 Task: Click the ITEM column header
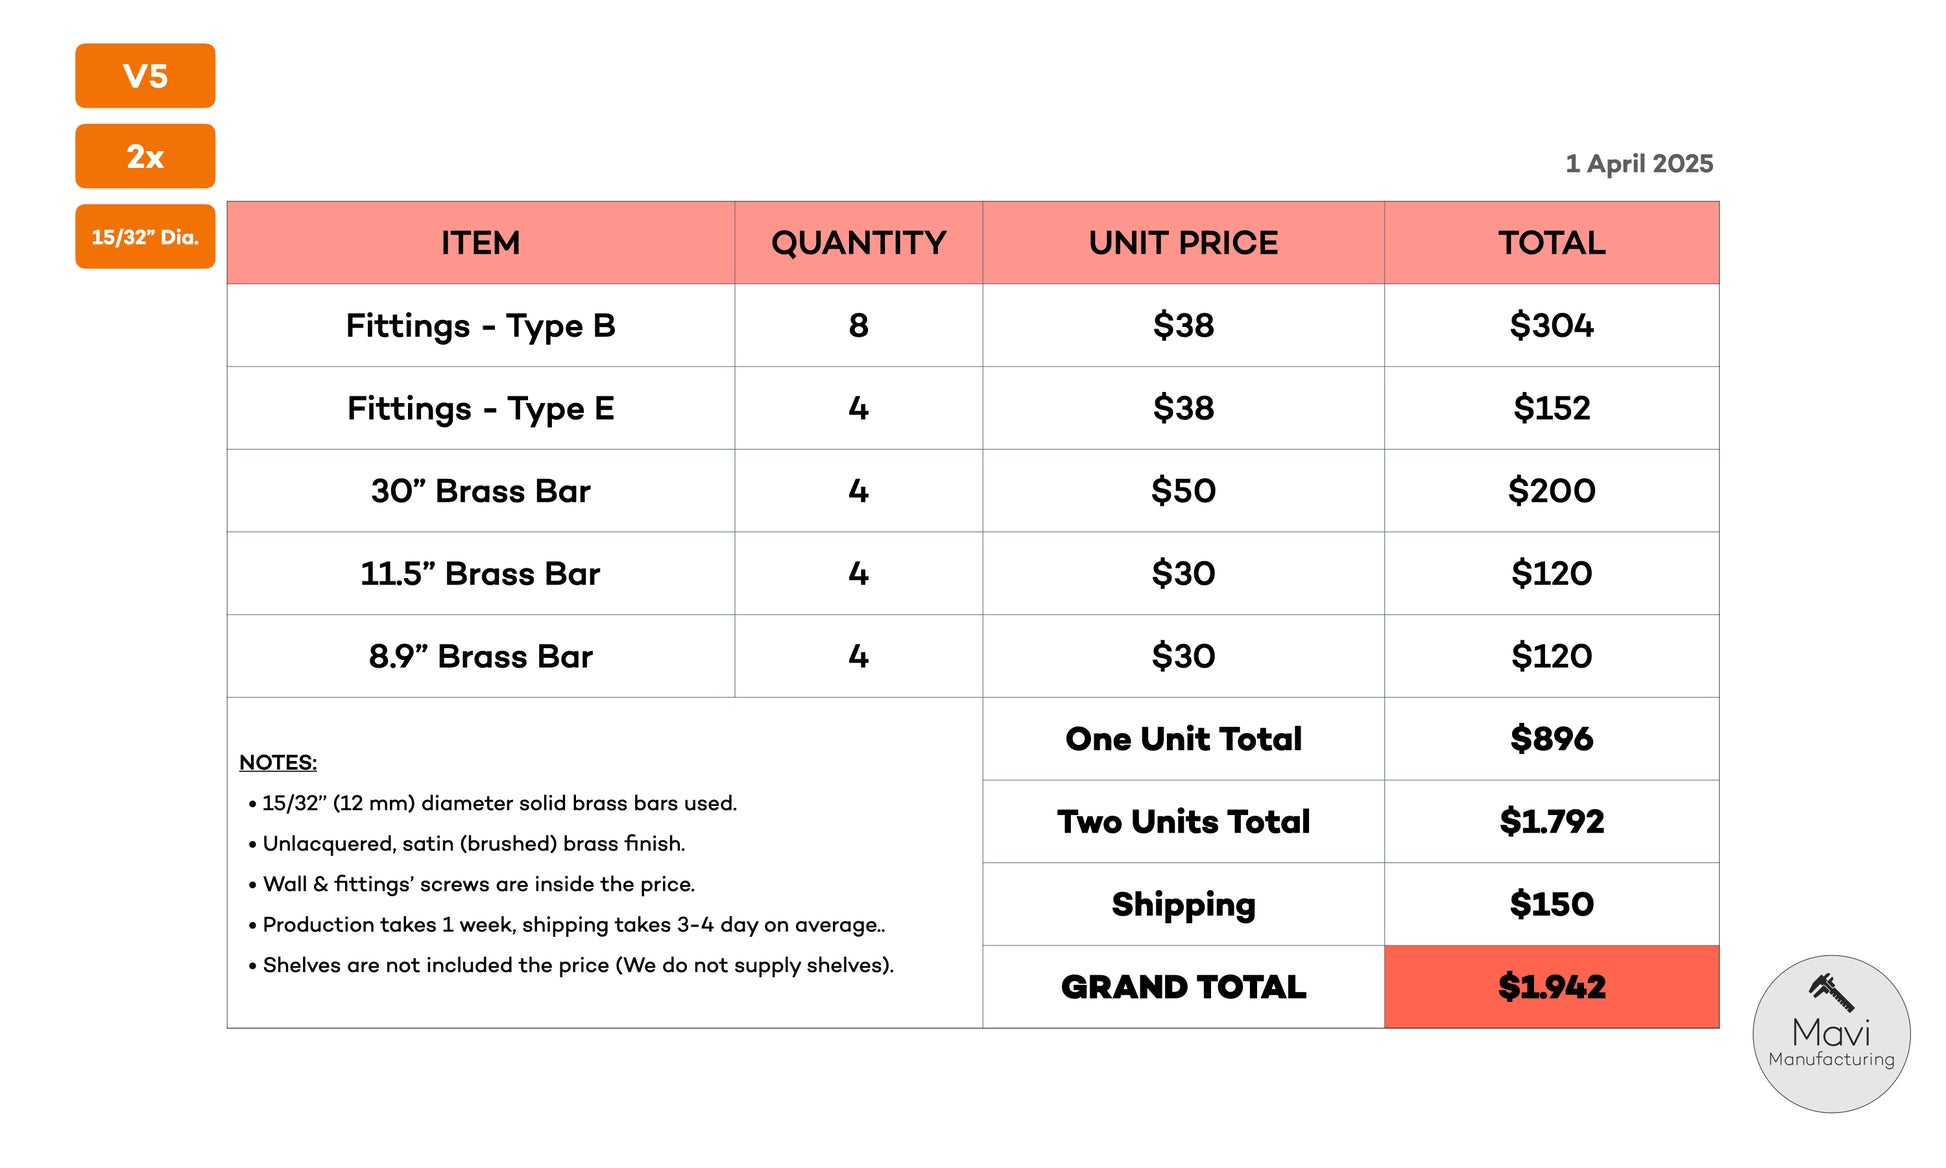(481, 243)
